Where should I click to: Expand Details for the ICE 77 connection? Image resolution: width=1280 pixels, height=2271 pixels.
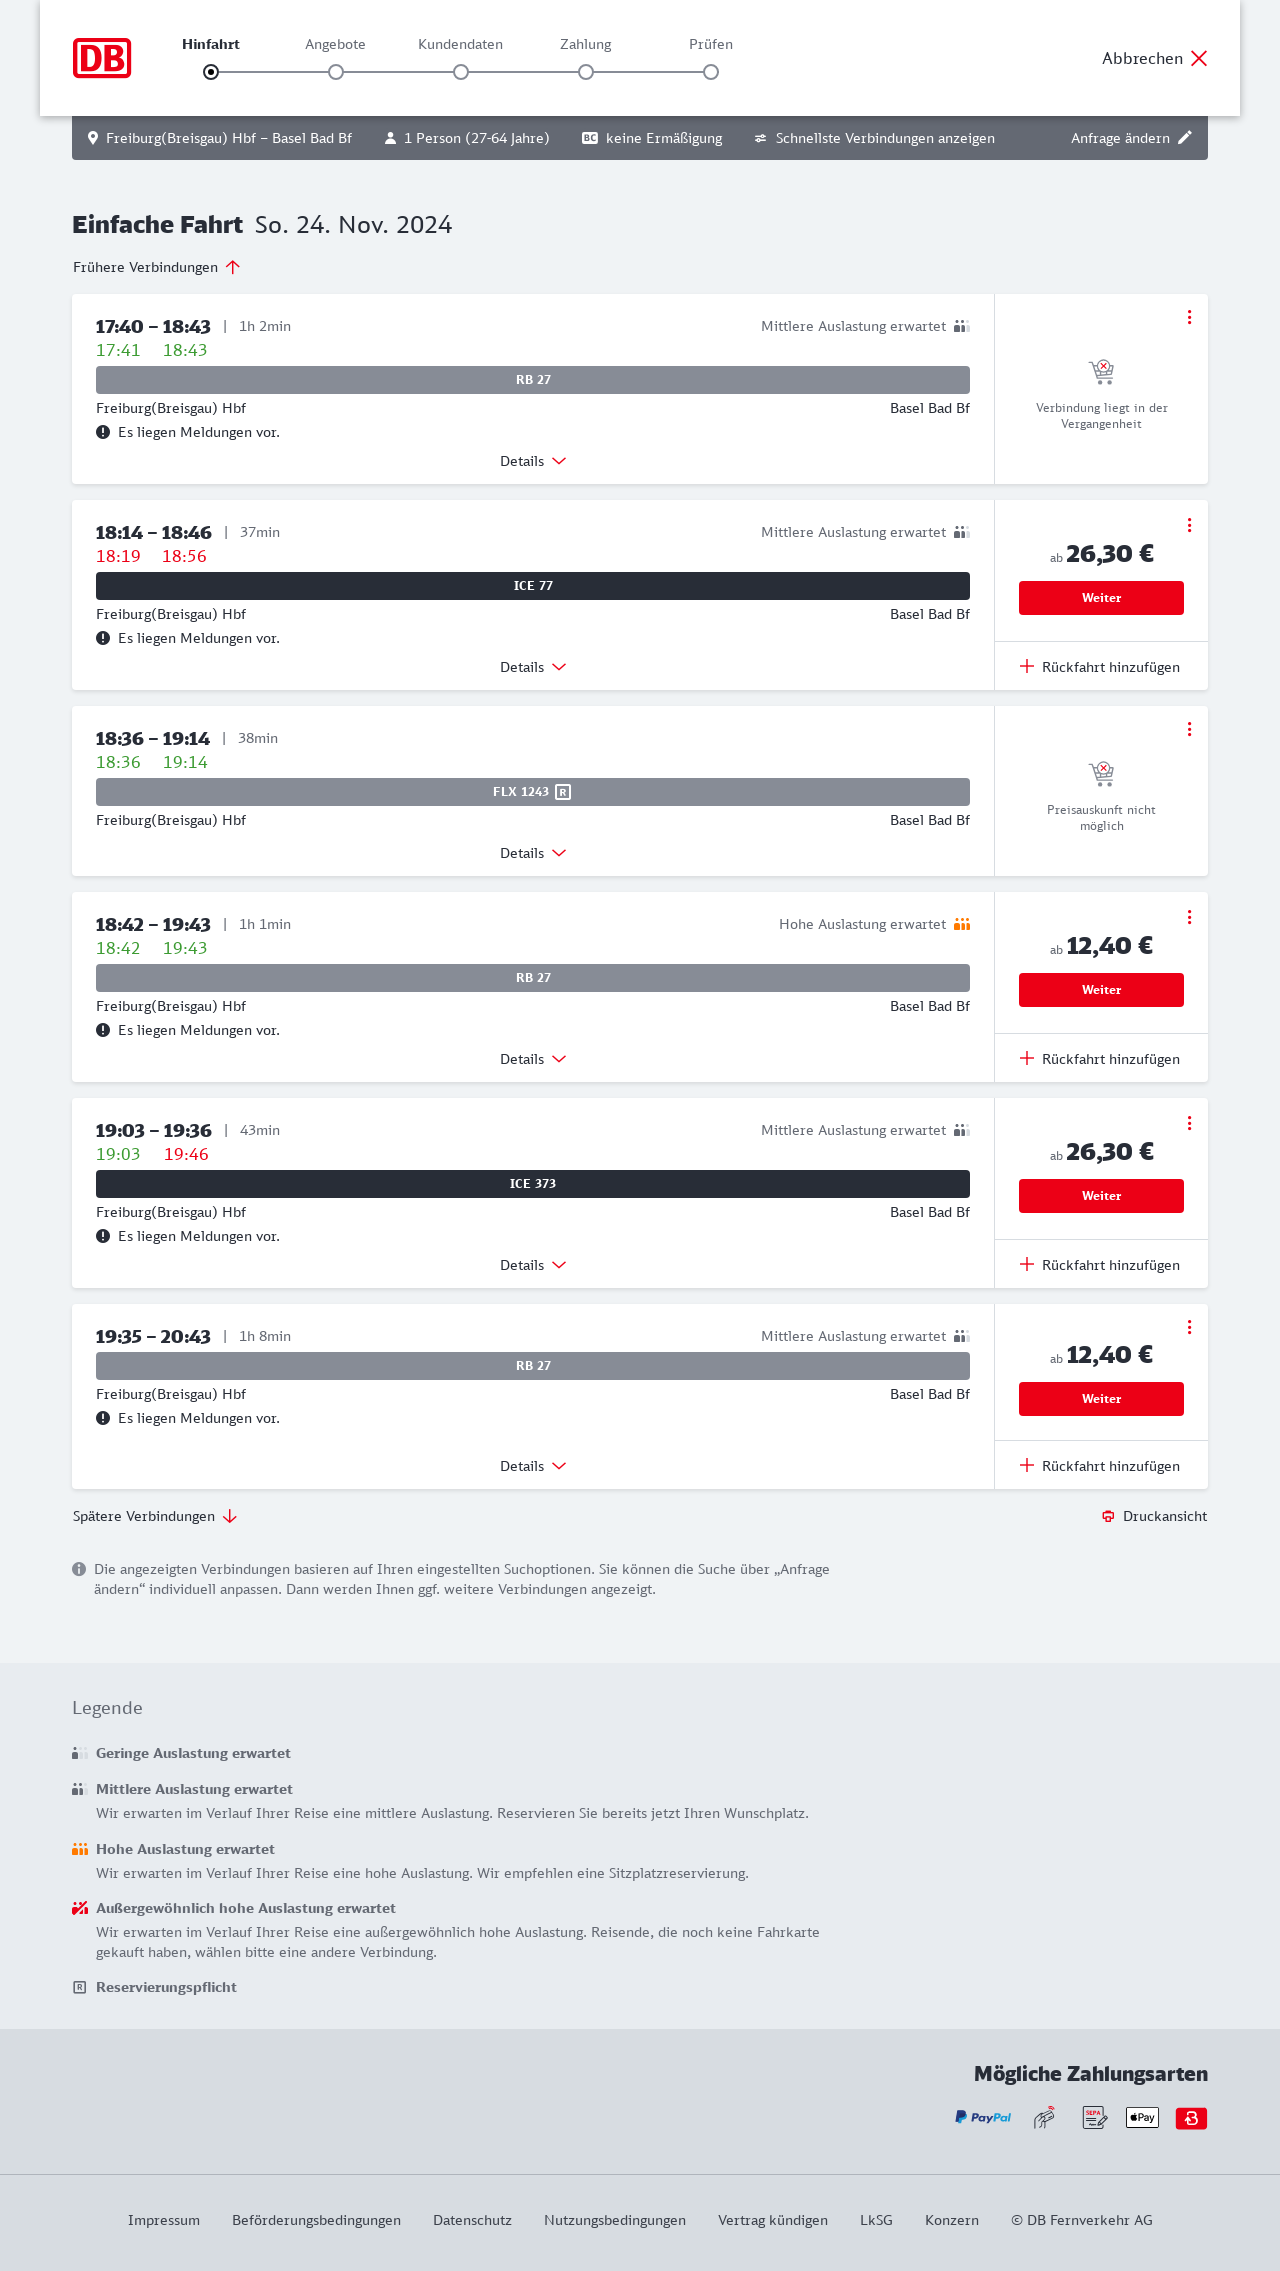coord(533,667)
